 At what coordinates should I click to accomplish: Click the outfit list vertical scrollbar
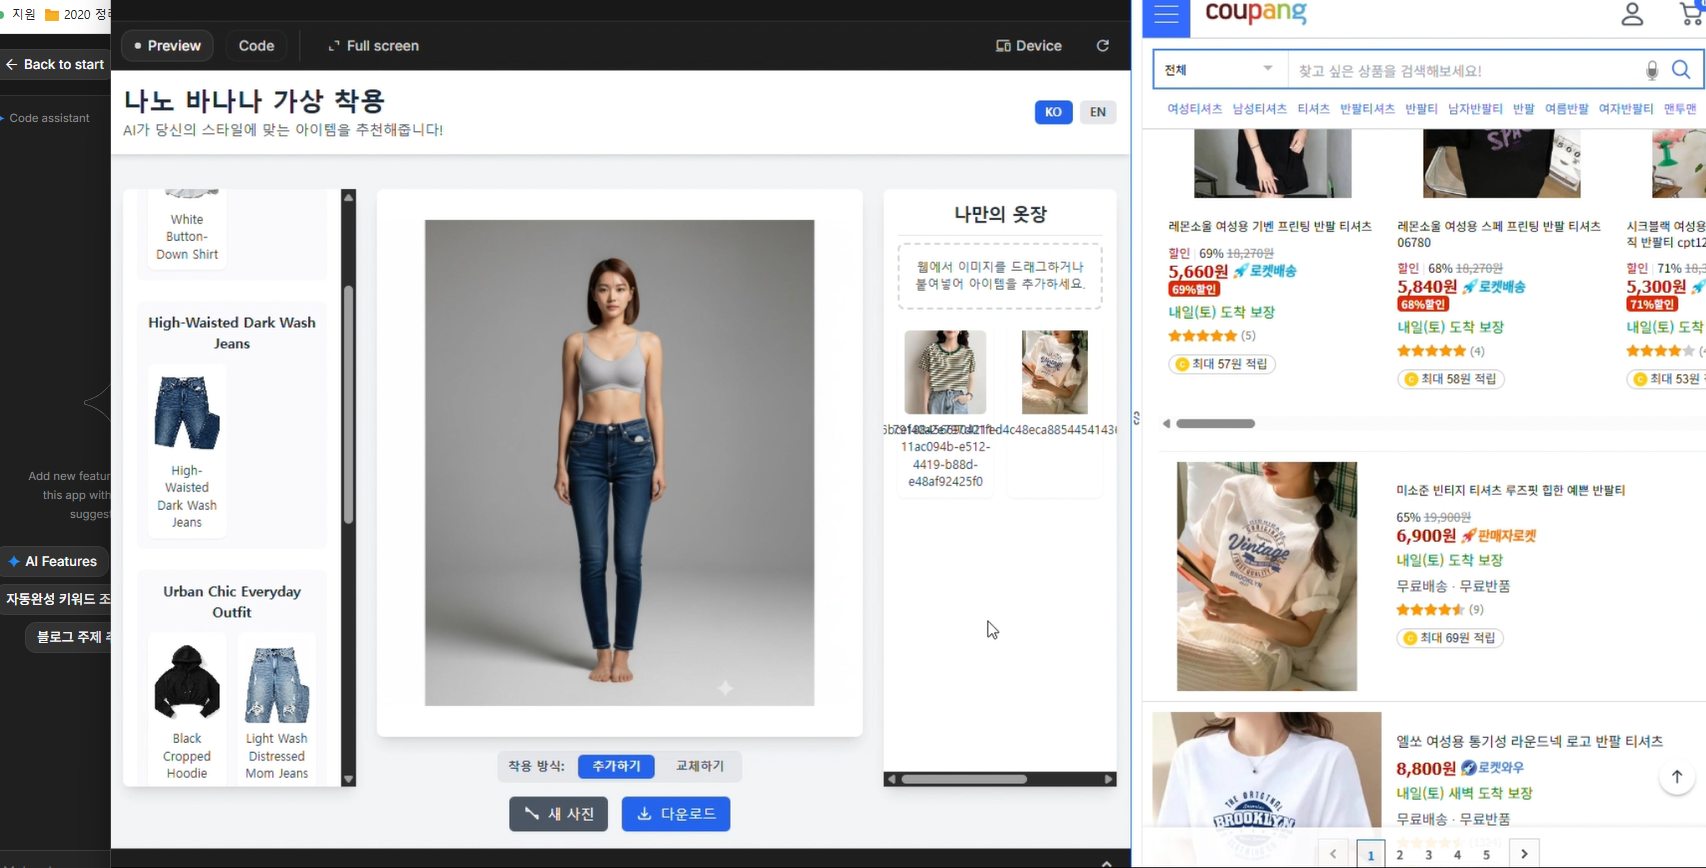click(x=348, y=405)
